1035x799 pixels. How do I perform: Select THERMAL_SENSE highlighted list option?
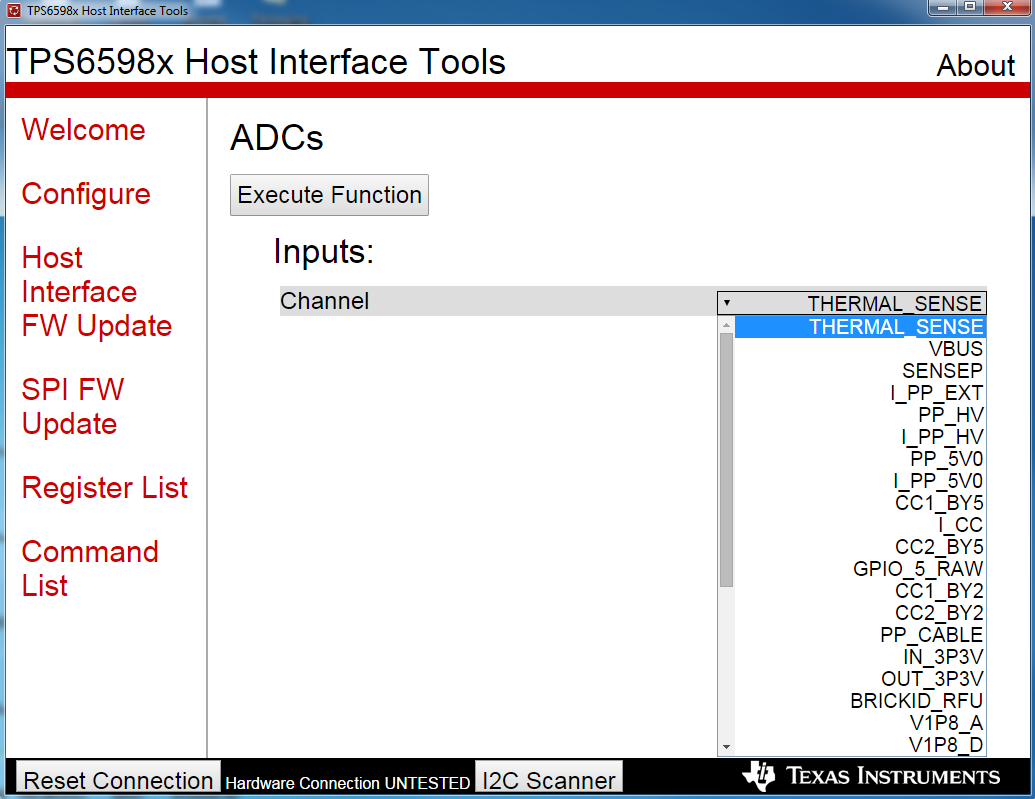[x=860, y=327]
